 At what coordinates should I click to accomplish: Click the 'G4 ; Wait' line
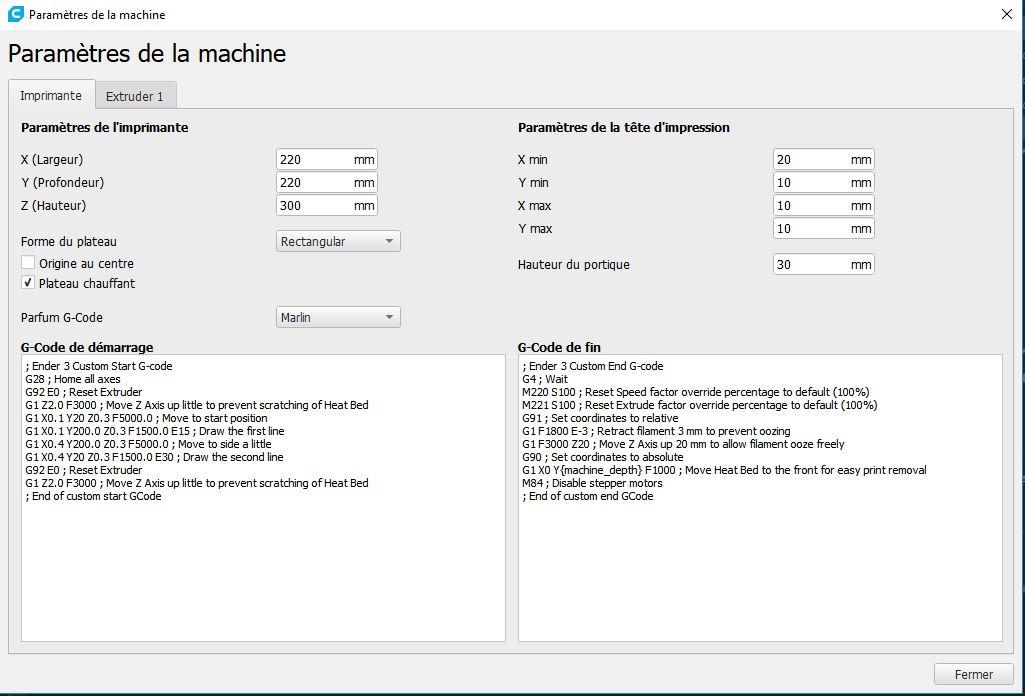[x=545, y=379]
